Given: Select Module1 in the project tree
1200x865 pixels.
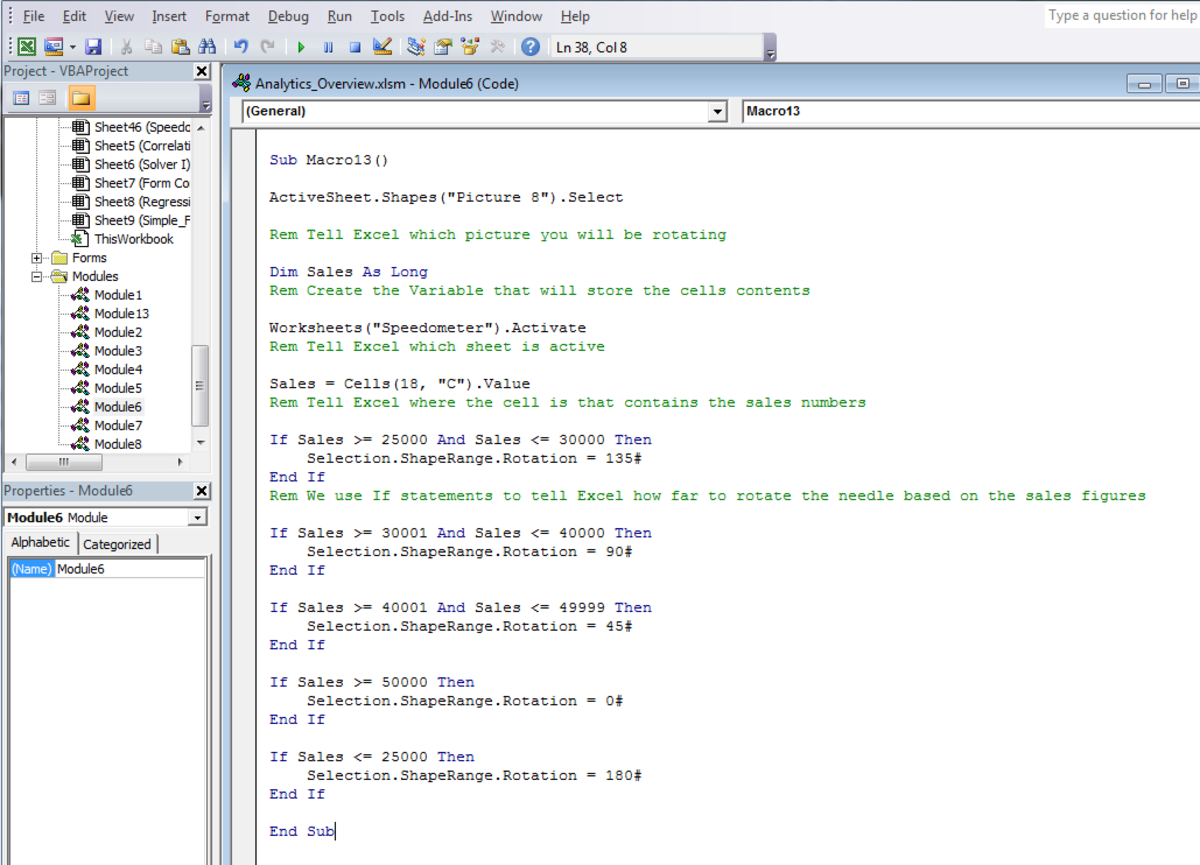Looking at the screenshot, I should 118,295.
